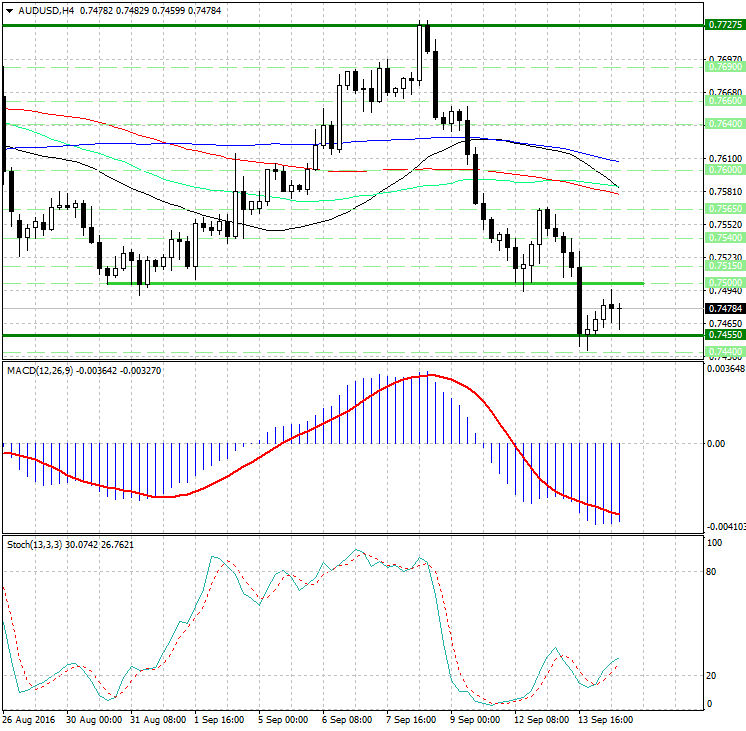Click the tallest candle at the 0.77275 peak
This screenshot has width=746, height=731.
427,38
